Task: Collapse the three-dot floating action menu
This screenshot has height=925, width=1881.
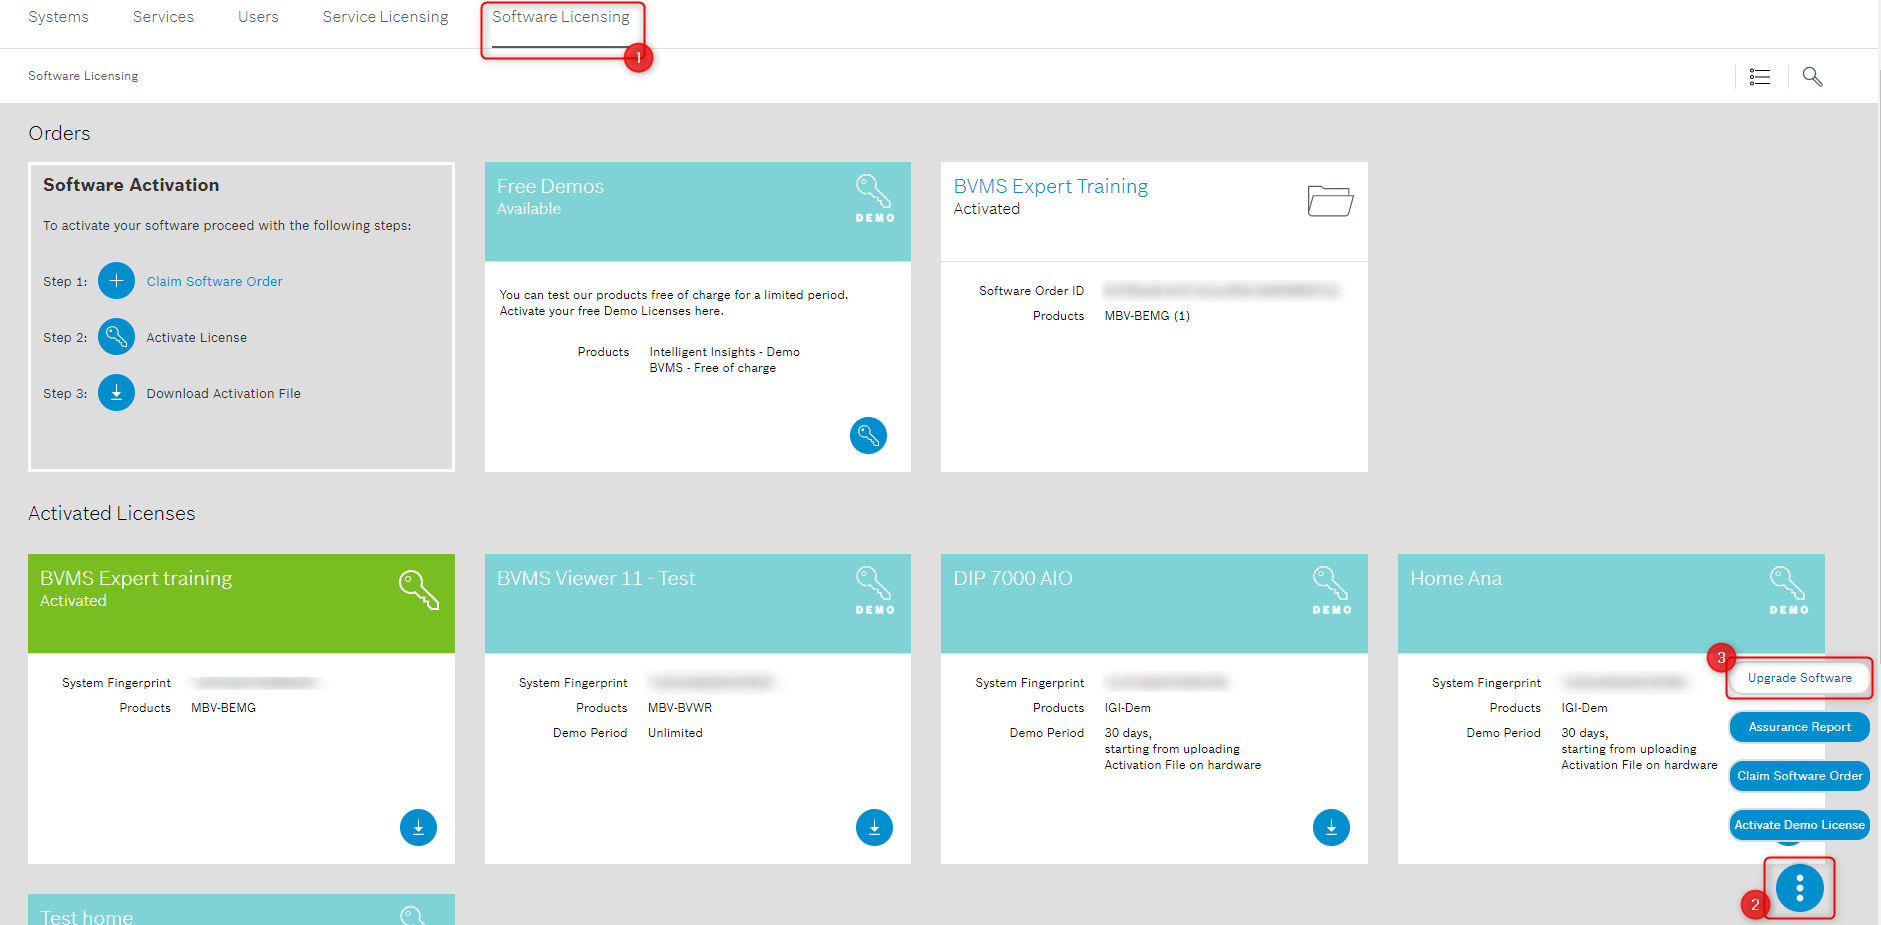Action: tap(1799, 887)
